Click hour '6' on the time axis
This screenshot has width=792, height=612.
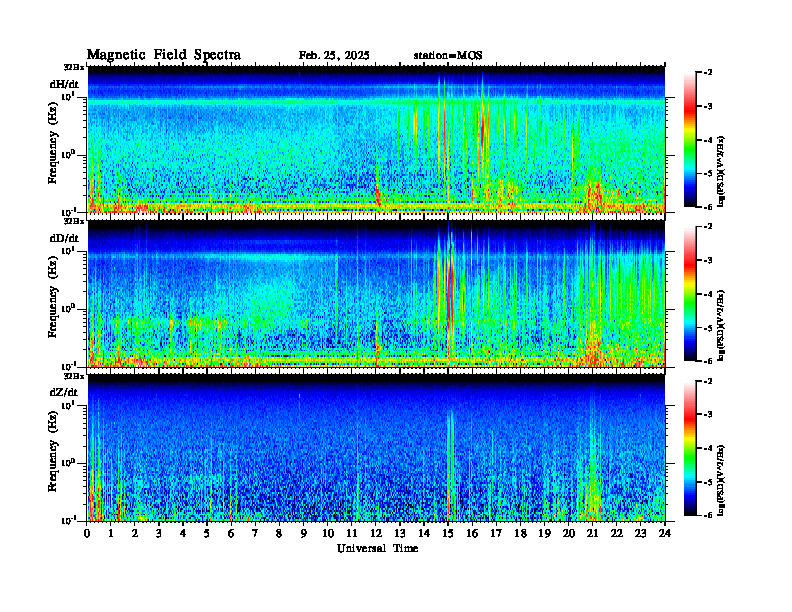point(231,534)
